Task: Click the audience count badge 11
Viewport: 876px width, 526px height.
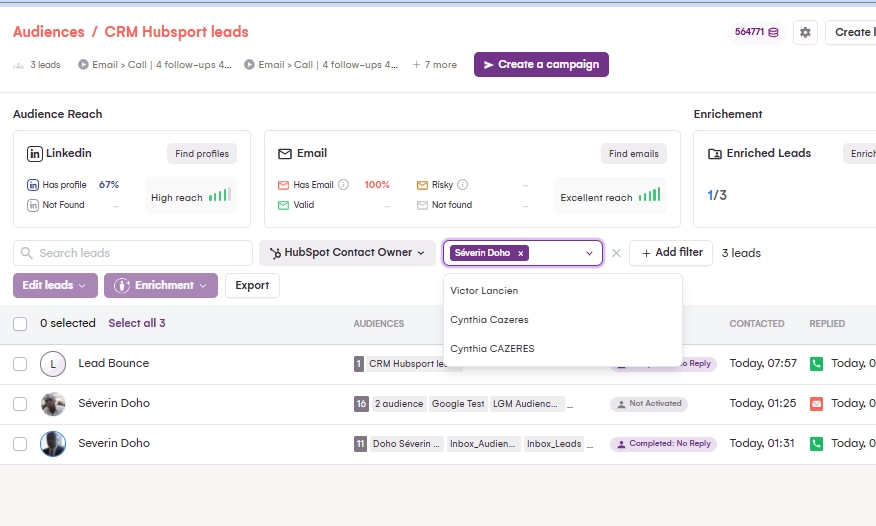Action: click(360, 444)
